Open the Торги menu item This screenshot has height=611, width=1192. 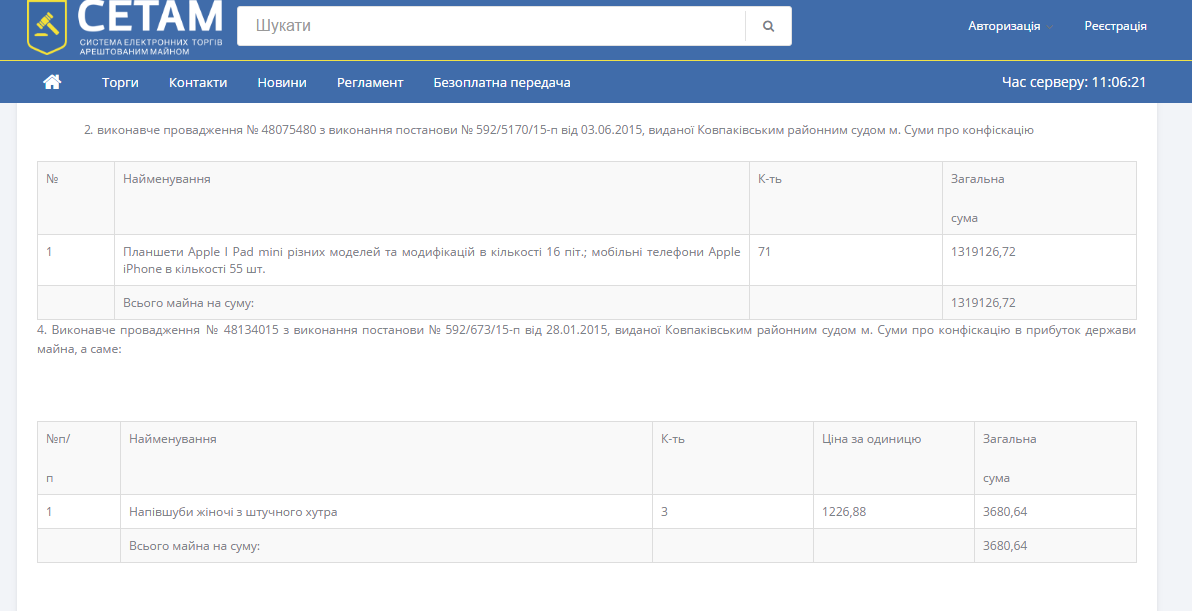coord(120,82)
